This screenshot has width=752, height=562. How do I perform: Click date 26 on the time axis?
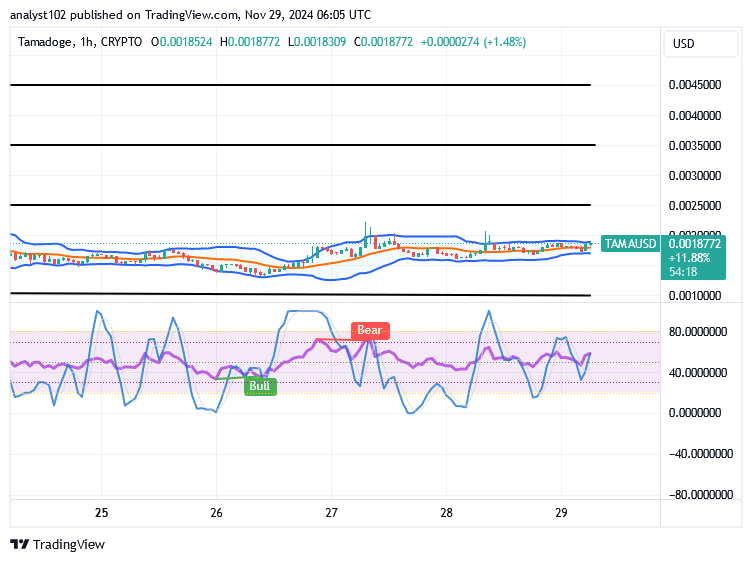216,513
